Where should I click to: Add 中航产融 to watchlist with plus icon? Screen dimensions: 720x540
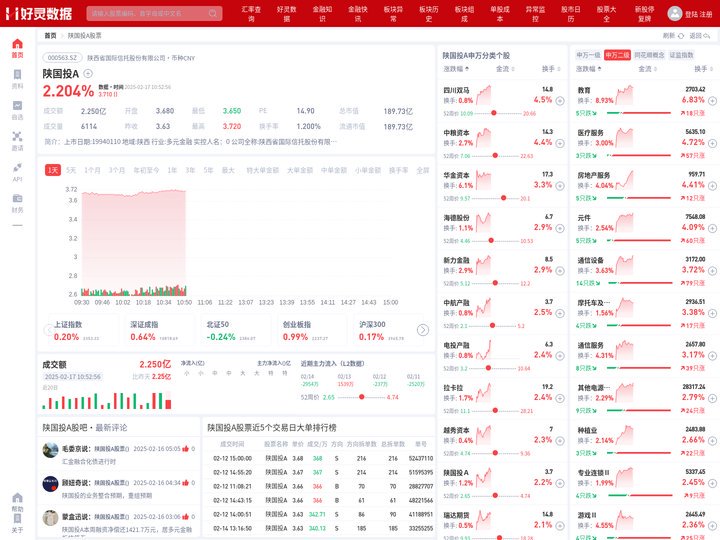coord(560,313)
